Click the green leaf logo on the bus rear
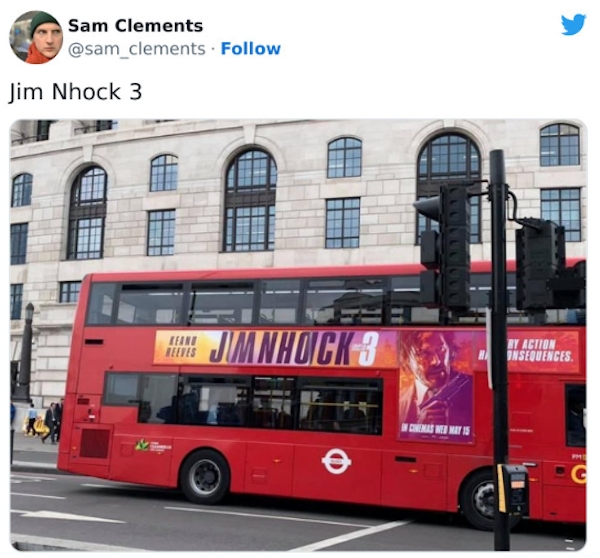Screen dimensions: 600x558 pos(142,445)
